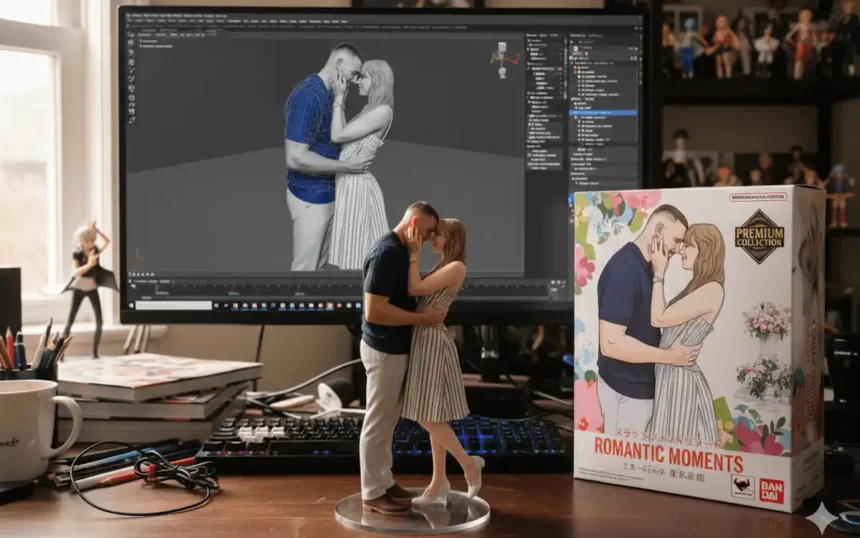Screen dimensions: 860x538
Task: Toggle a checkbox row in the properties panel
Action: point(545,155)
